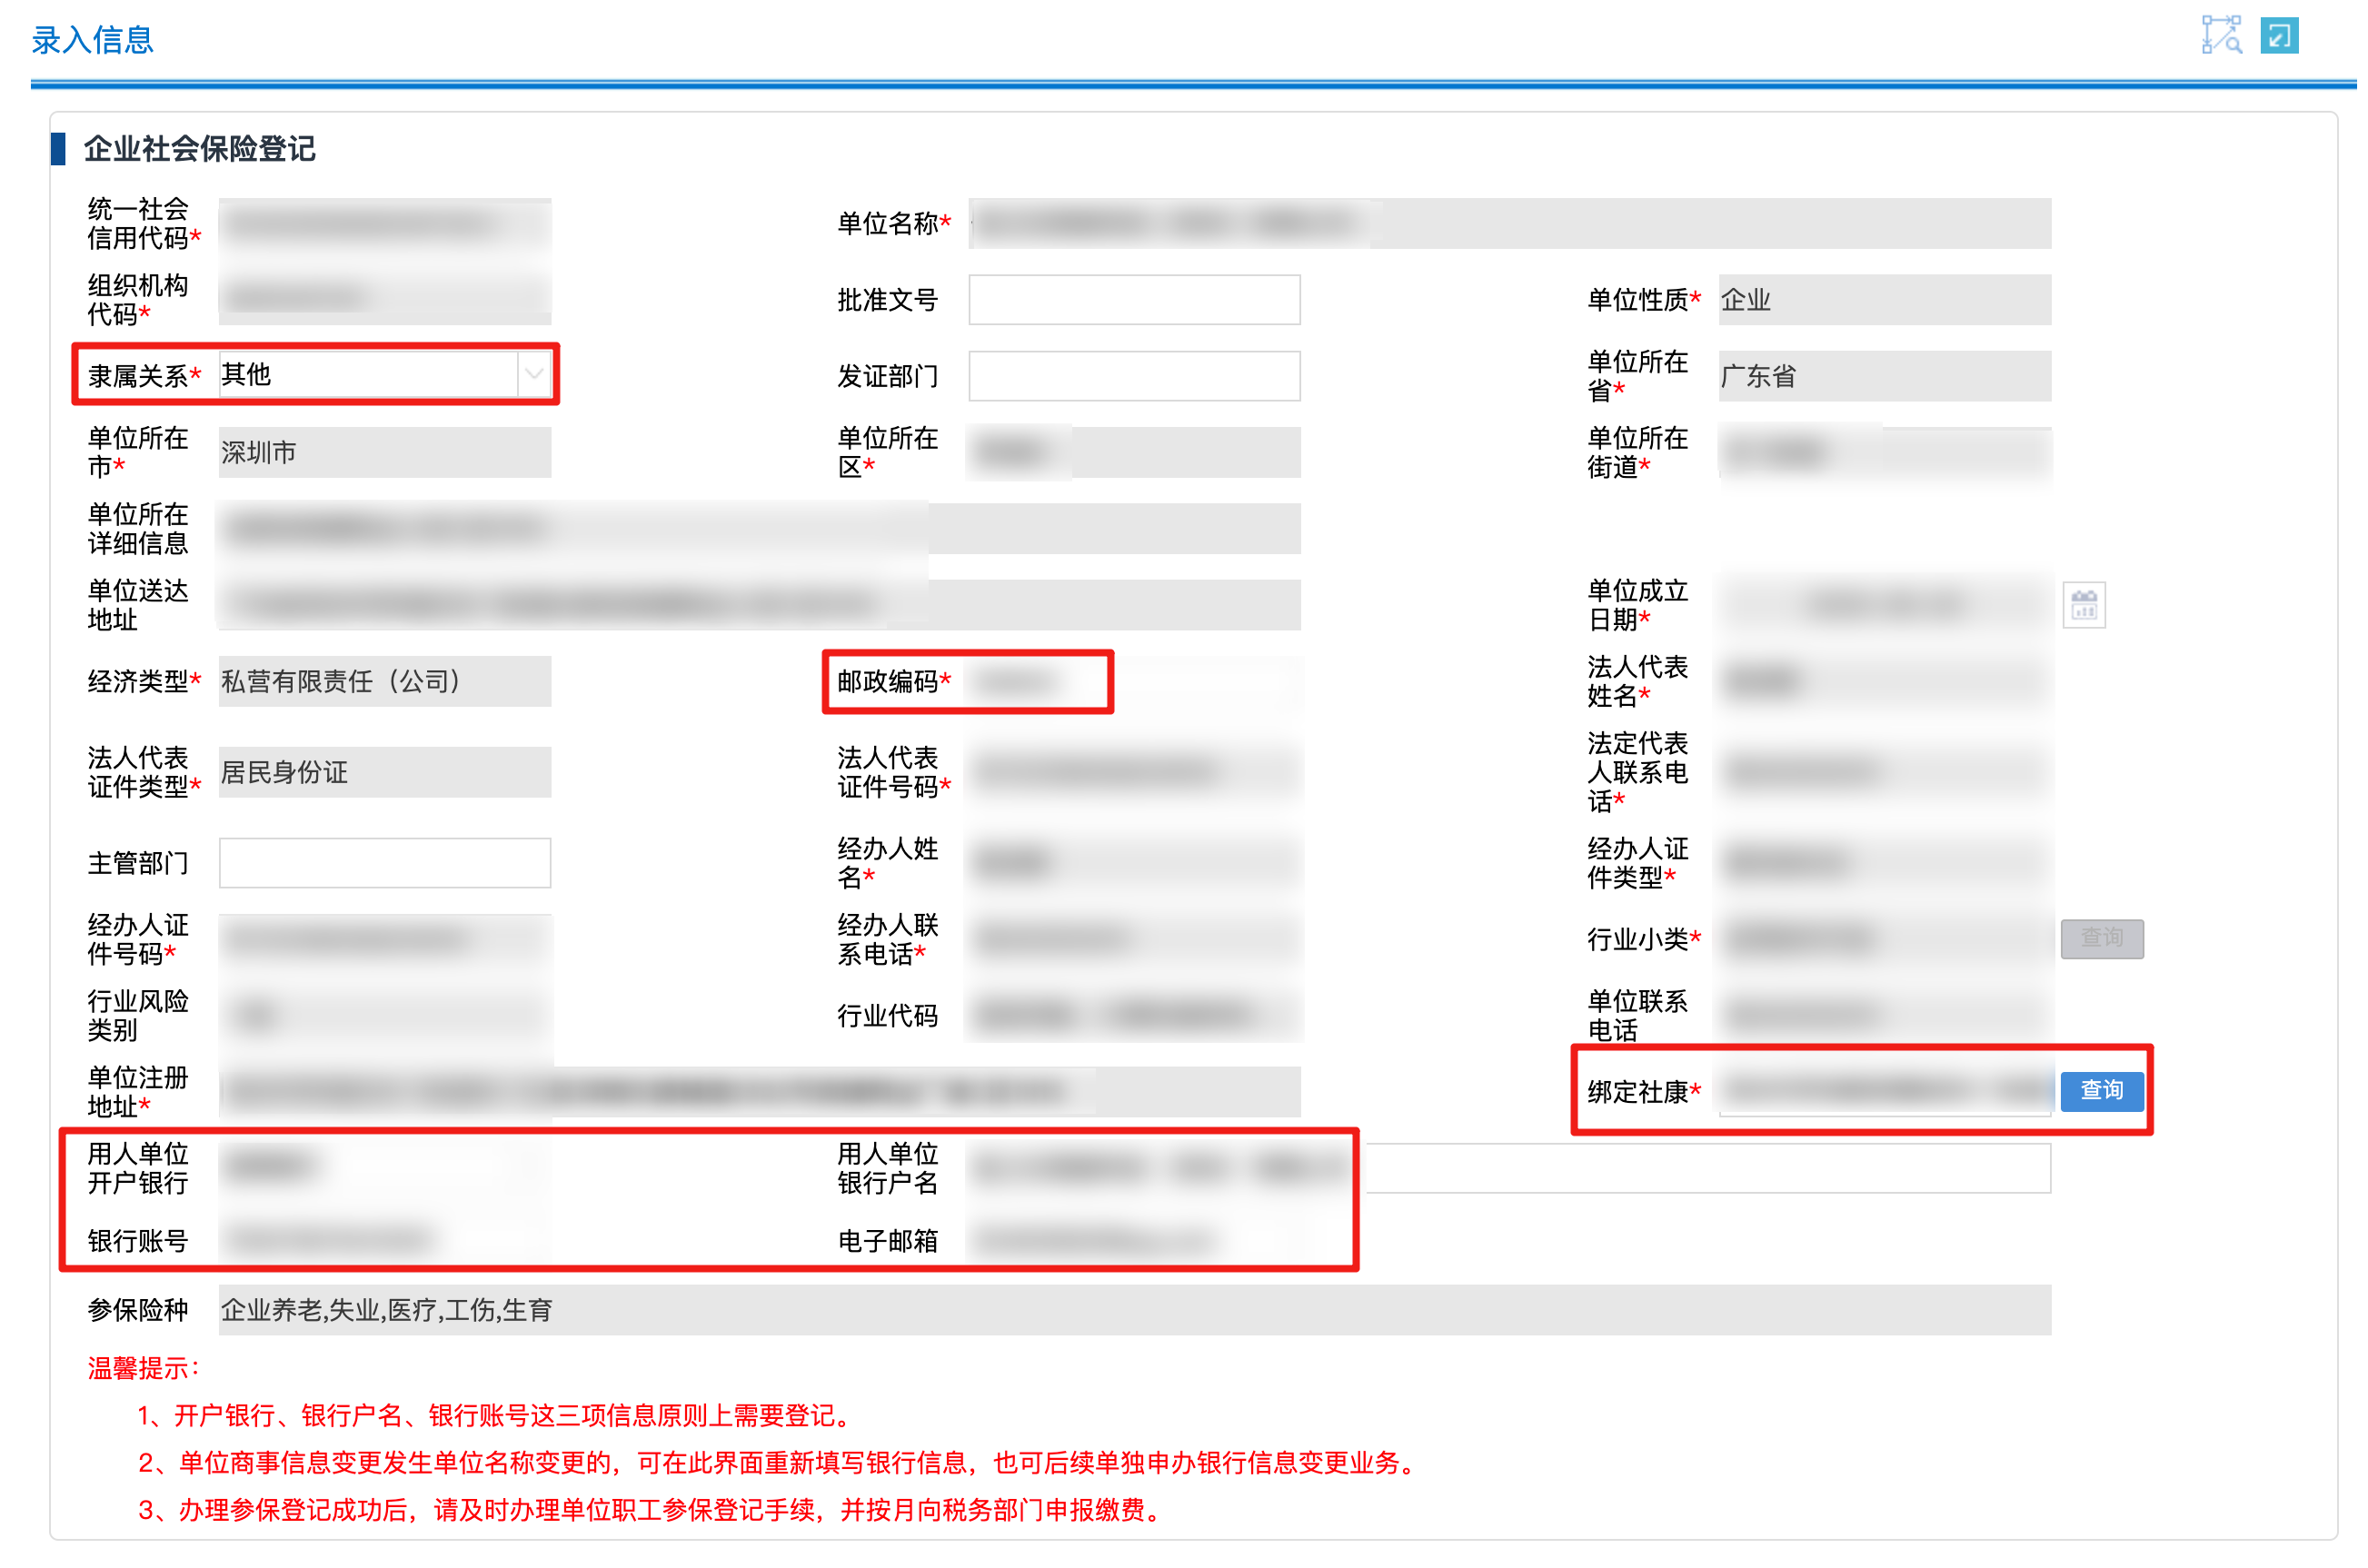Click the 单位送达地址 field
2368x1568 pixels.
pos(760,604)
